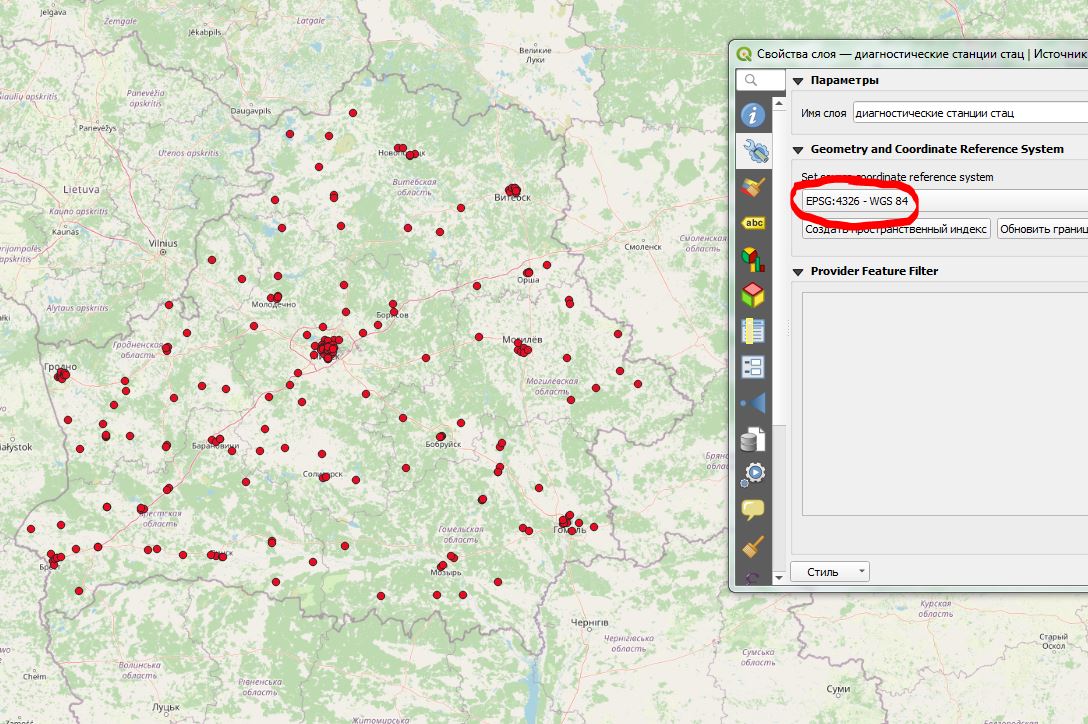Open the Fields tab icon
1088x724 pixels.
tap(753, 331)
